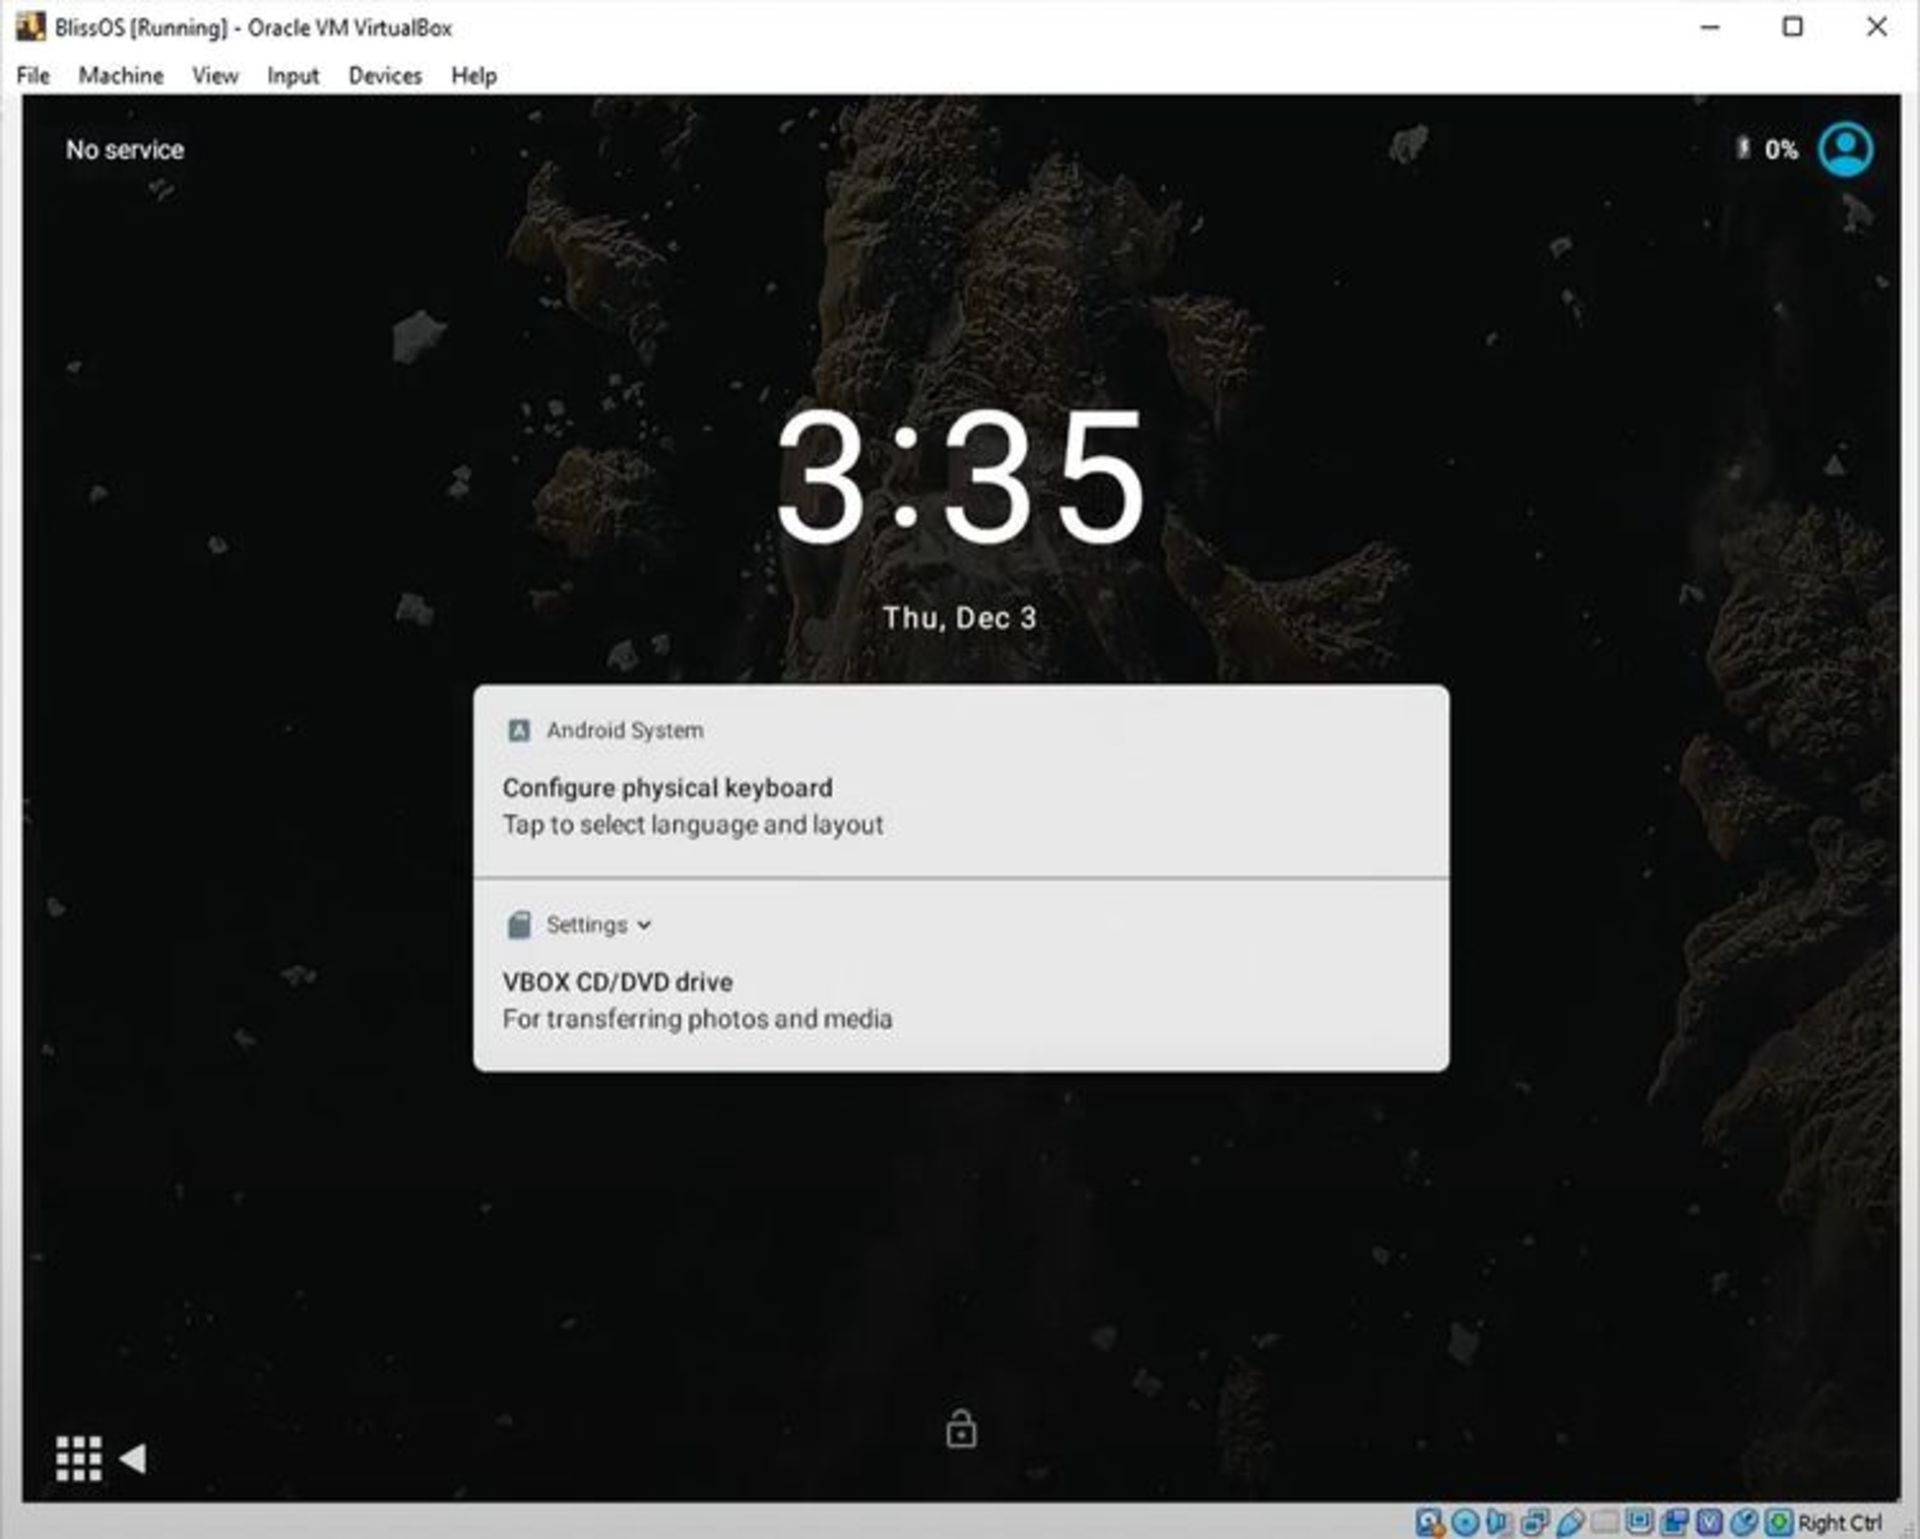The height and width of the screenshot is (1539, 1920).
Task: Open the all apps grid launcher
Action: tap(79, 1459)
